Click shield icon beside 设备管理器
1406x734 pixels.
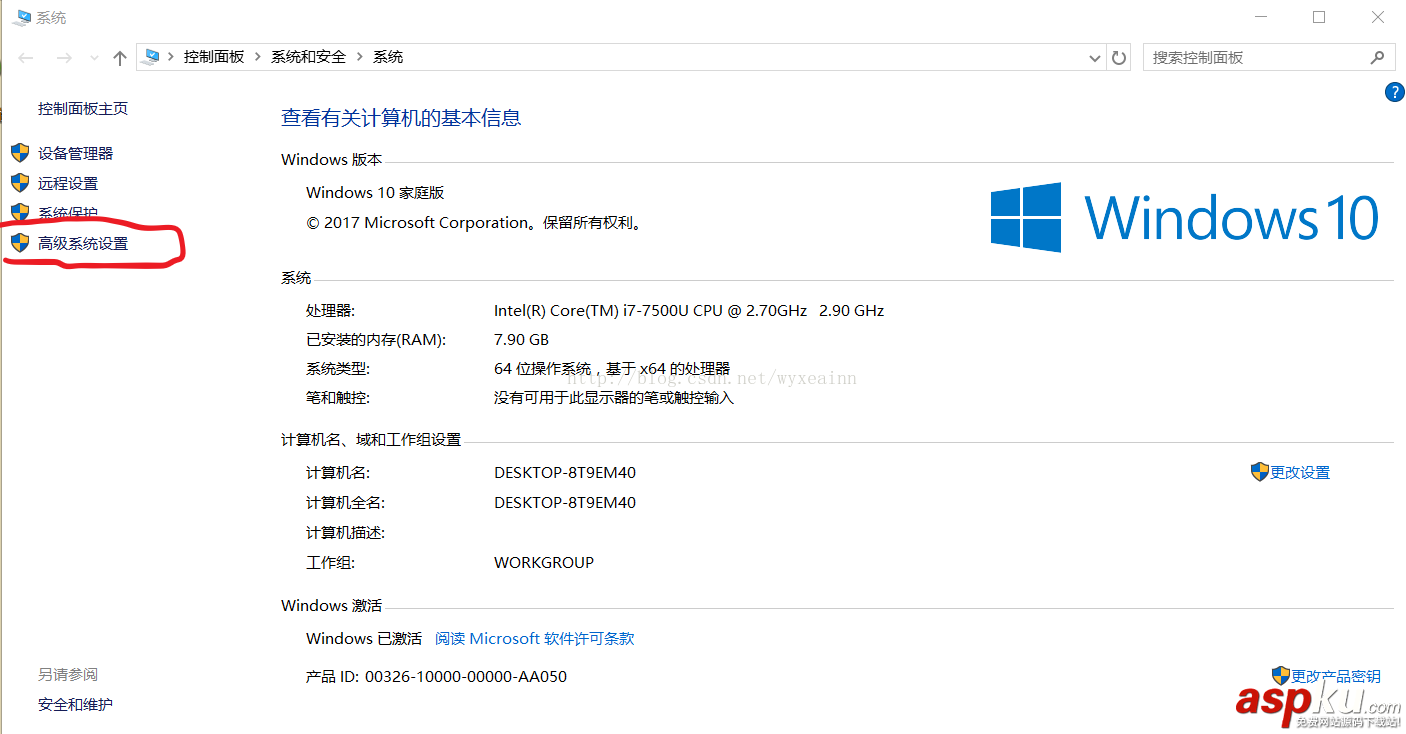pyautogui.click(x=20, y=153)
